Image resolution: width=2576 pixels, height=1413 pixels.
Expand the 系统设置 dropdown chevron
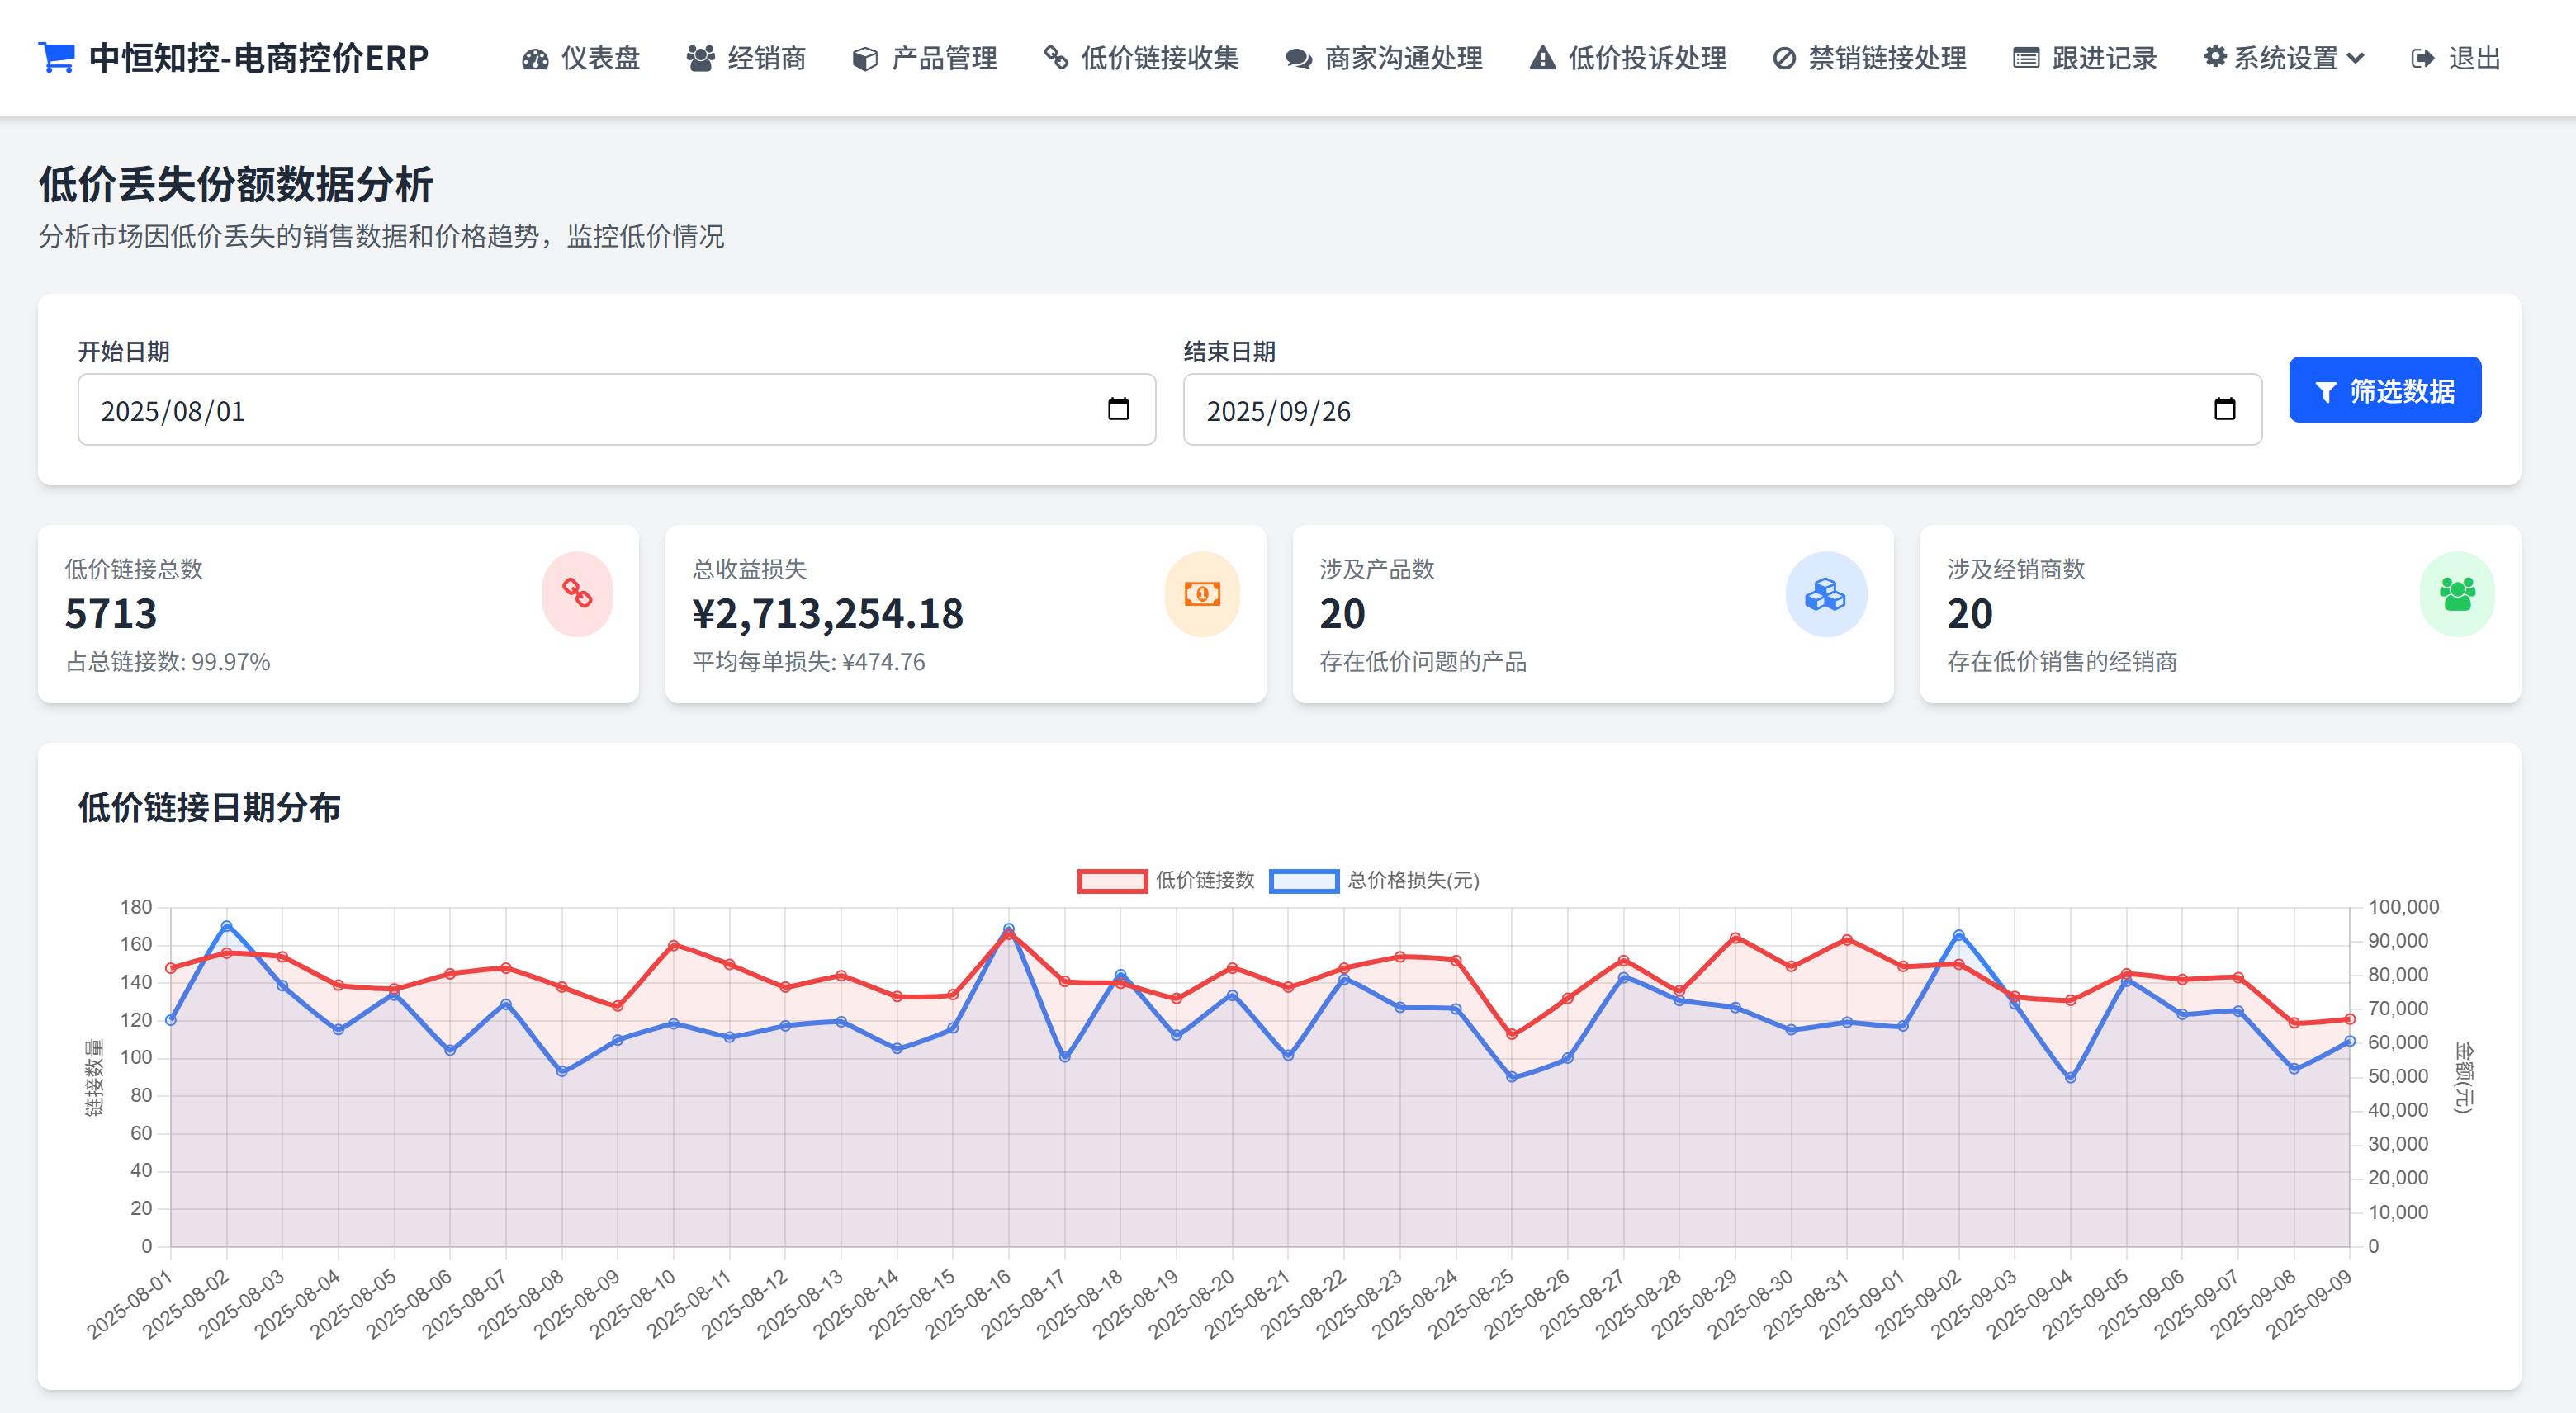(2357, 58)
